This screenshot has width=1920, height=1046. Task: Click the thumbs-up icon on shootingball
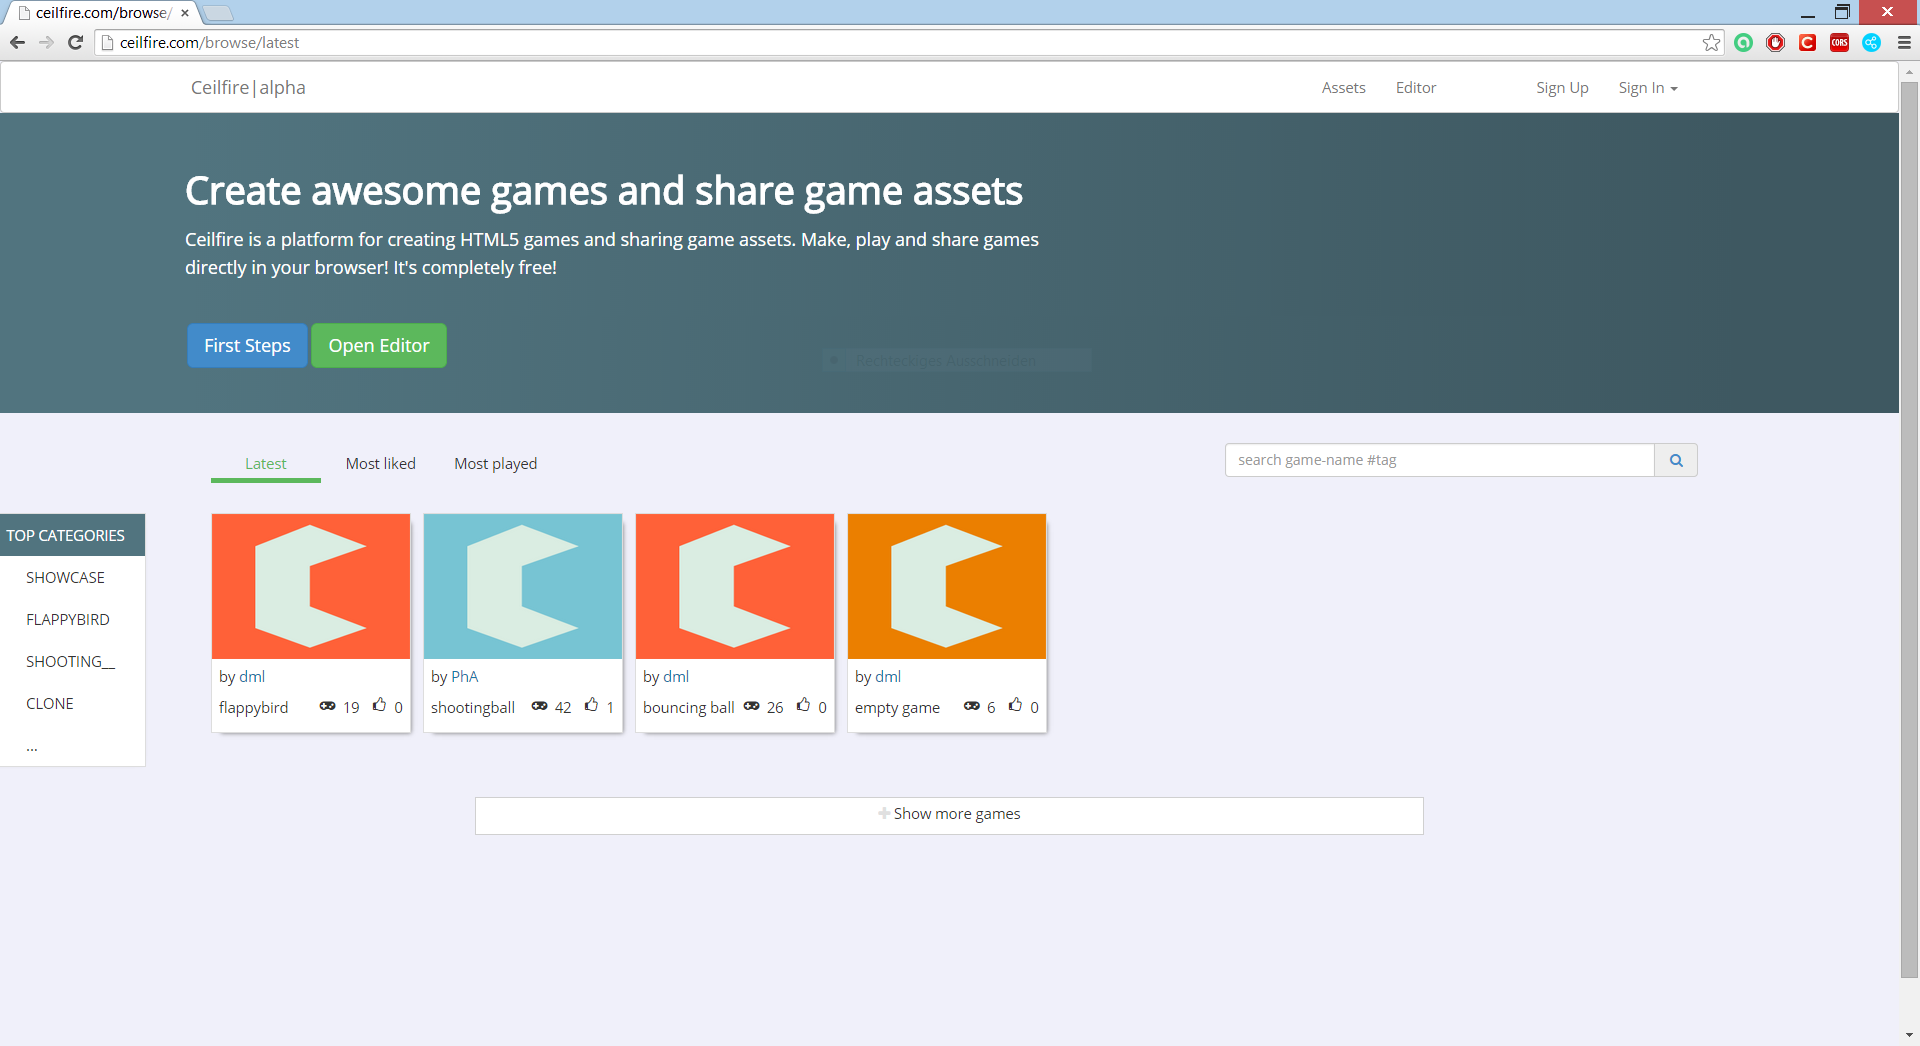click(592, 705)
